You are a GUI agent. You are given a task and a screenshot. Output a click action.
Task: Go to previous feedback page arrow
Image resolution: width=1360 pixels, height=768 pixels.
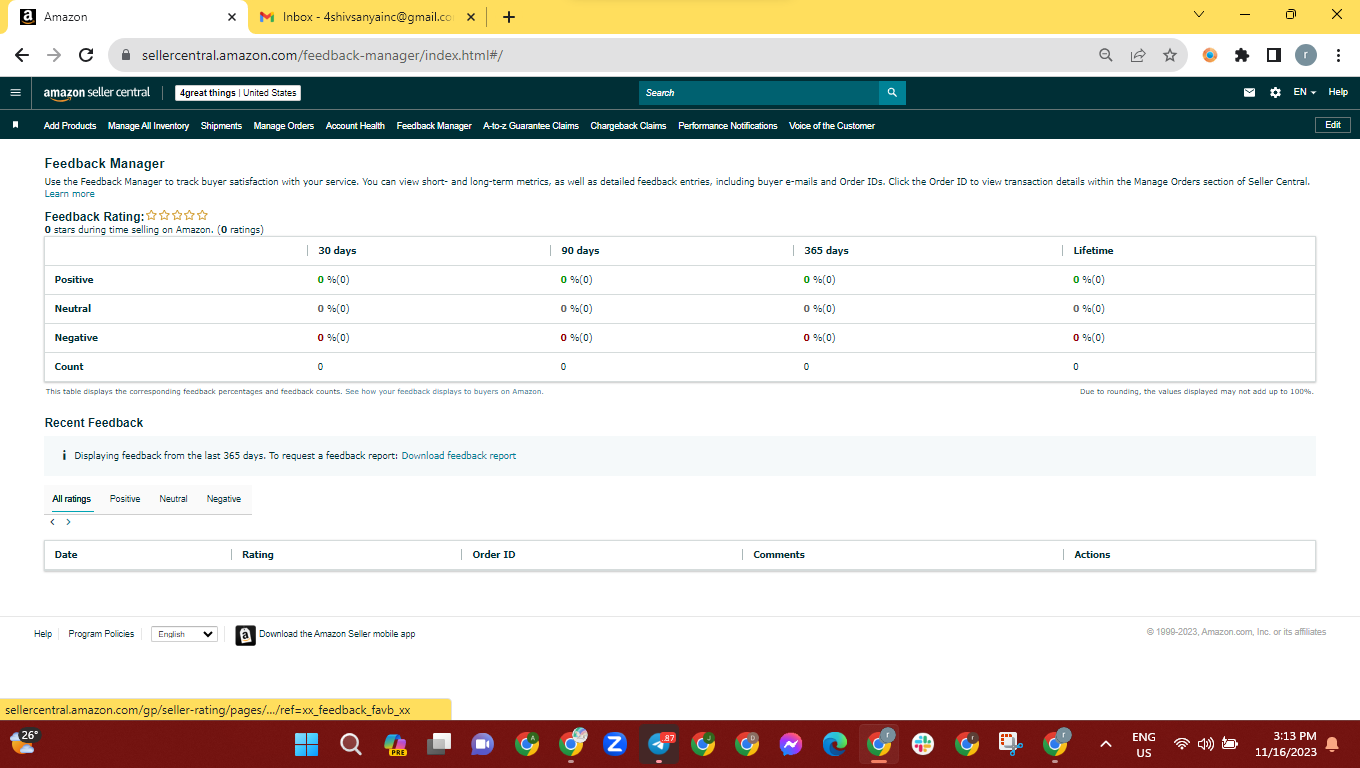tap(53, 522)
